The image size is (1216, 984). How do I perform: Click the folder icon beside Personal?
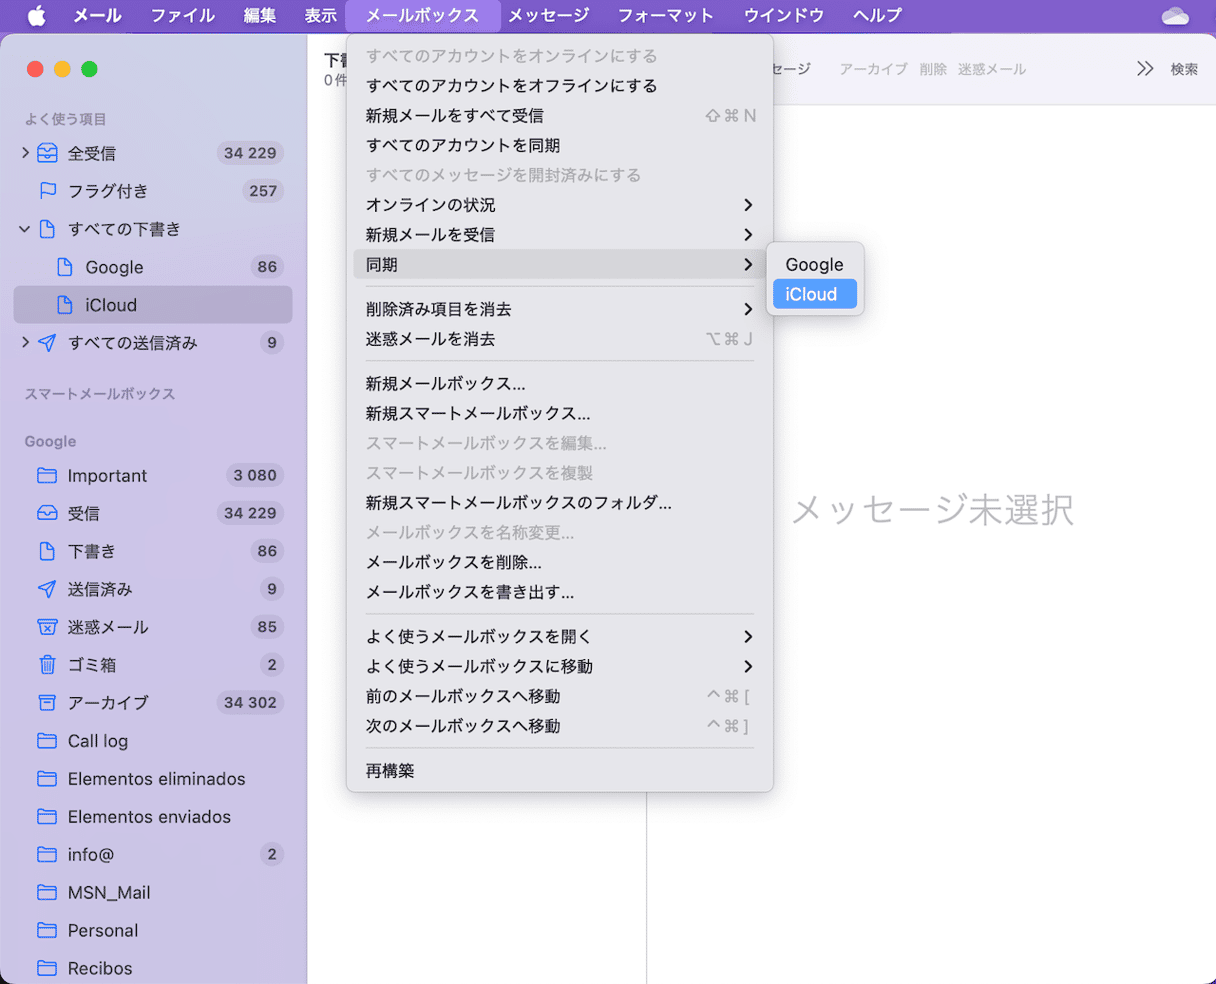(47, 930)
